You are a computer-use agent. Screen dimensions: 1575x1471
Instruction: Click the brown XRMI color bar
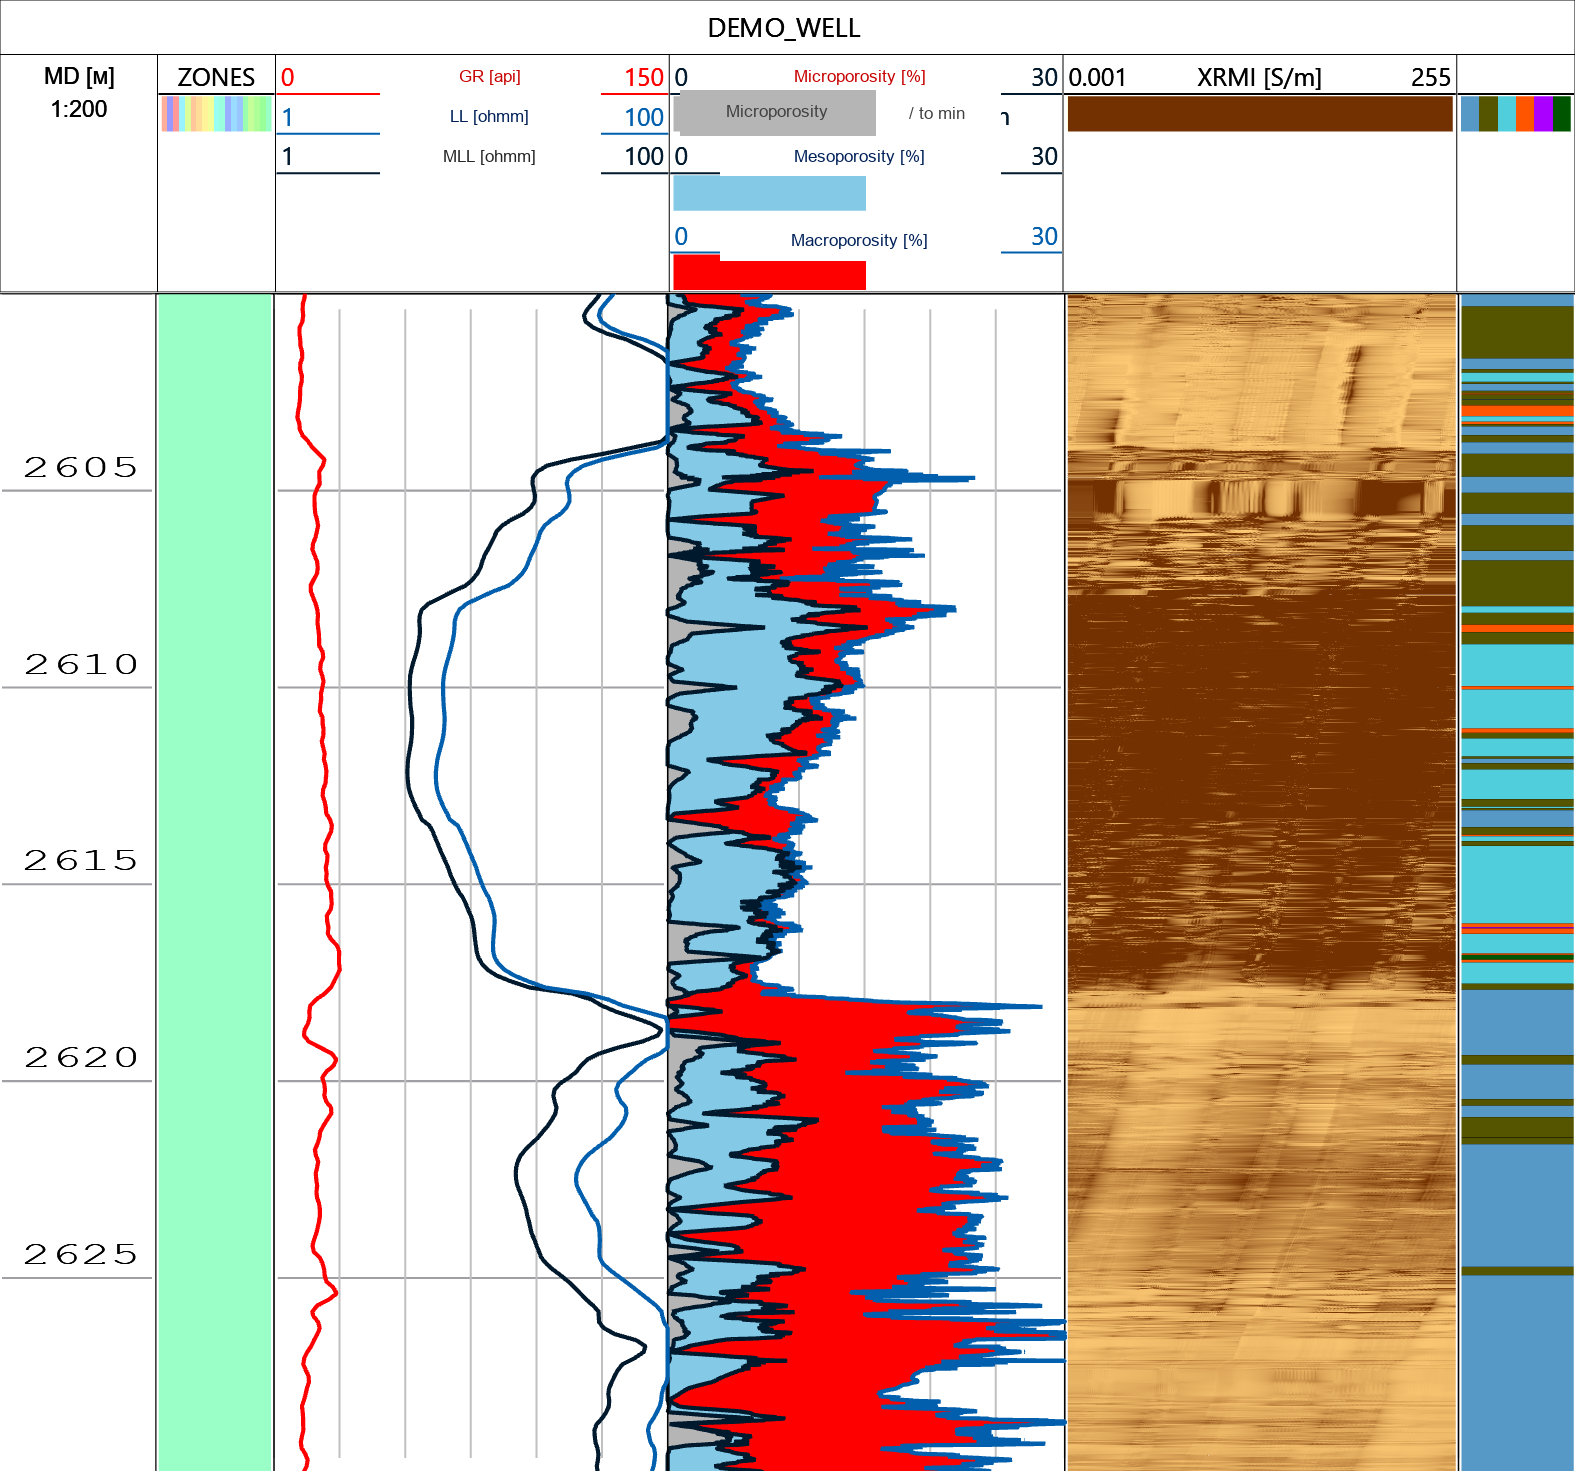click(x=1260, y=114)
